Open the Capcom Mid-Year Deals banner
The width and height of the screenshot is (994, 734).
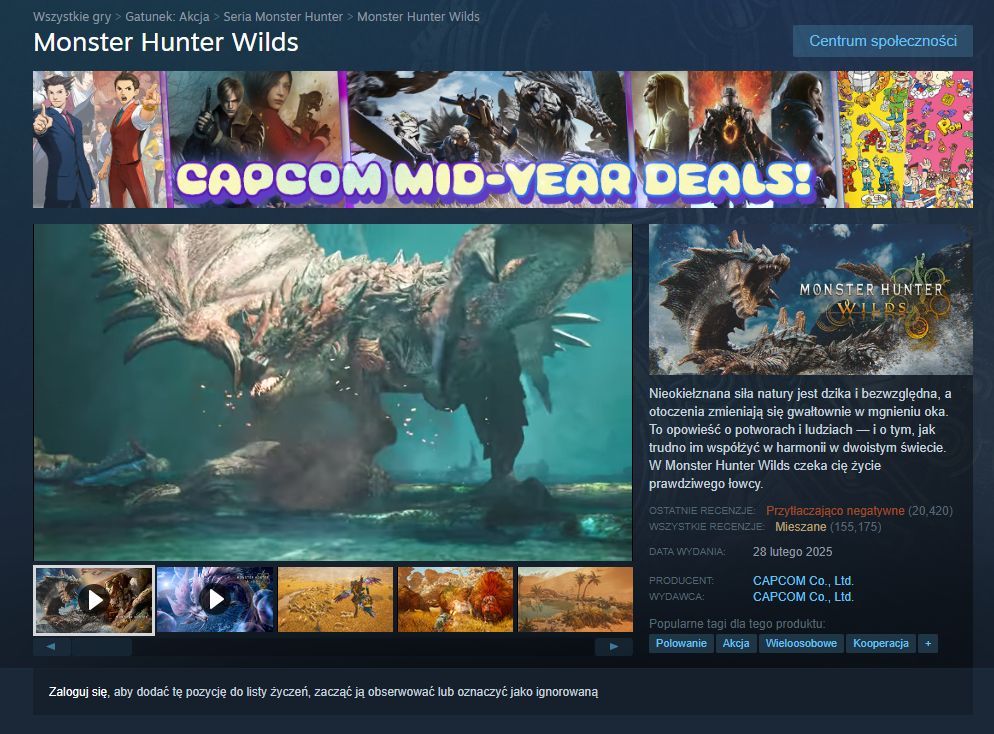pyautogui.click(x=503, y=139)
